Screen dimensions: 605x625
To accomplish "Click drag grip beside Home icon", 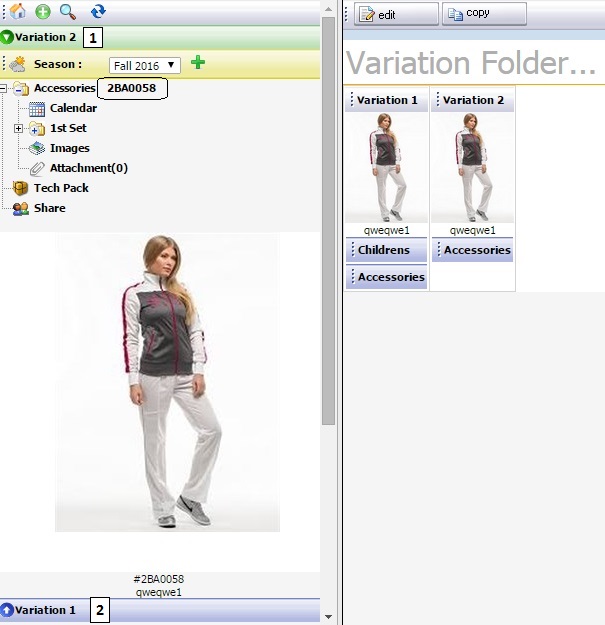I will point(4,11).
